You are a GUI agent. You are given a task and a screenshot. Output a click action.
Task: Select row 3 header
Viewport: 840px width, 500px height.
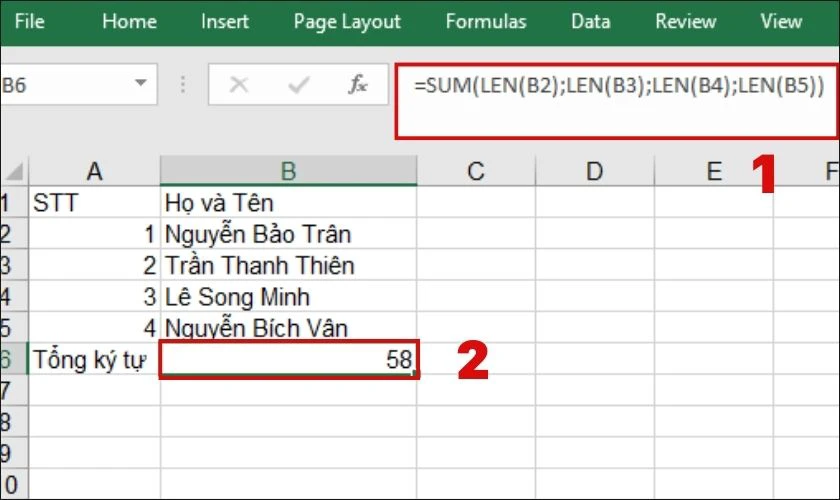click(13, 265)
